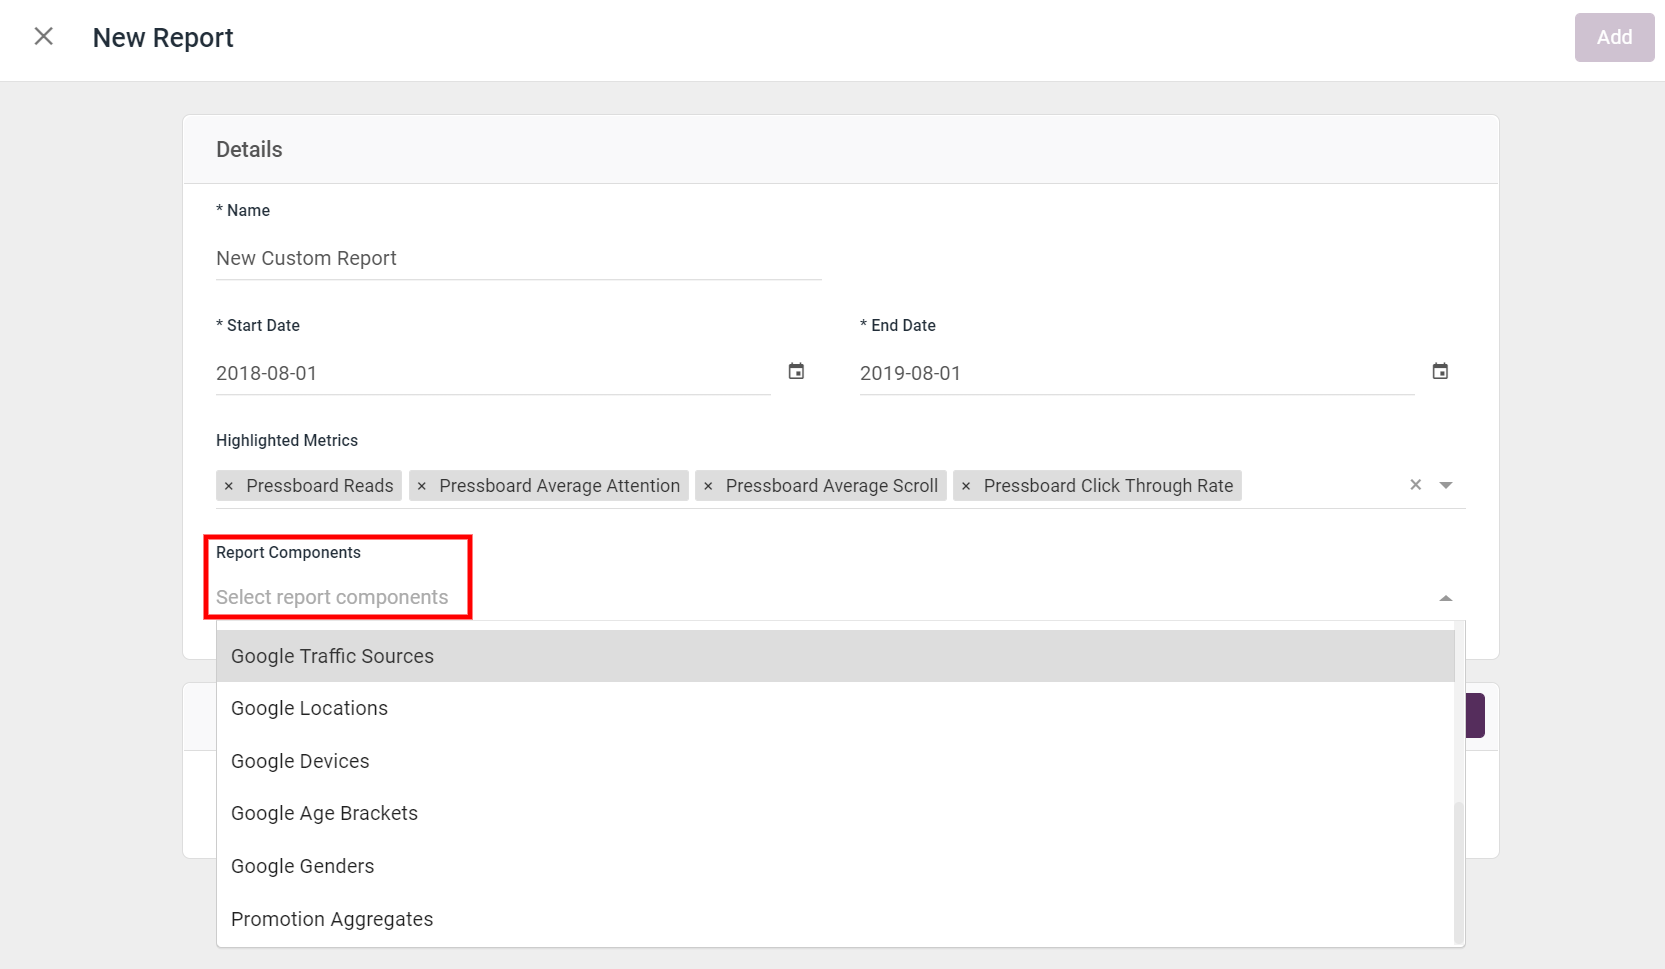This screenshot has width=1665, height=969.
Task: Click the Pressboard Reads tag text
Action: point(320,486)
